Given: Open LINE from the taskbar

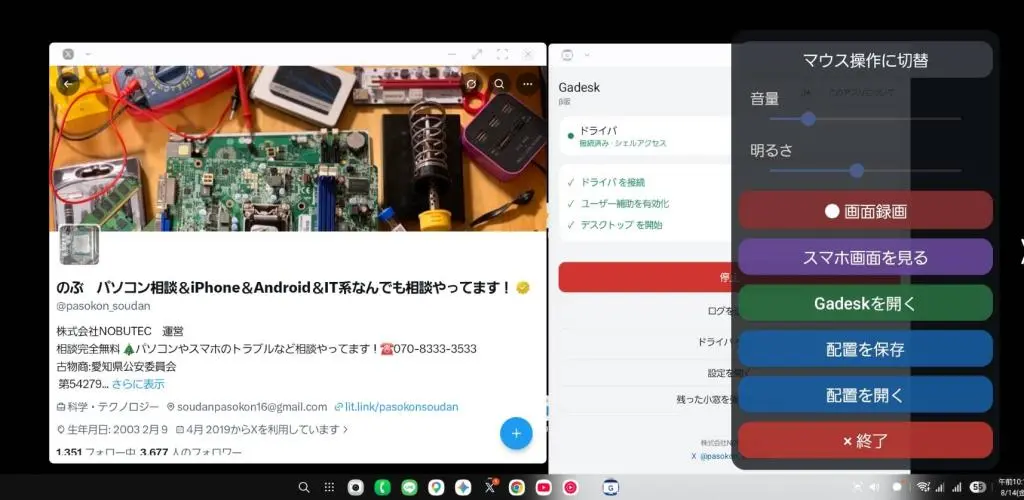Looking at the screenshot, I should coord(409,487).
